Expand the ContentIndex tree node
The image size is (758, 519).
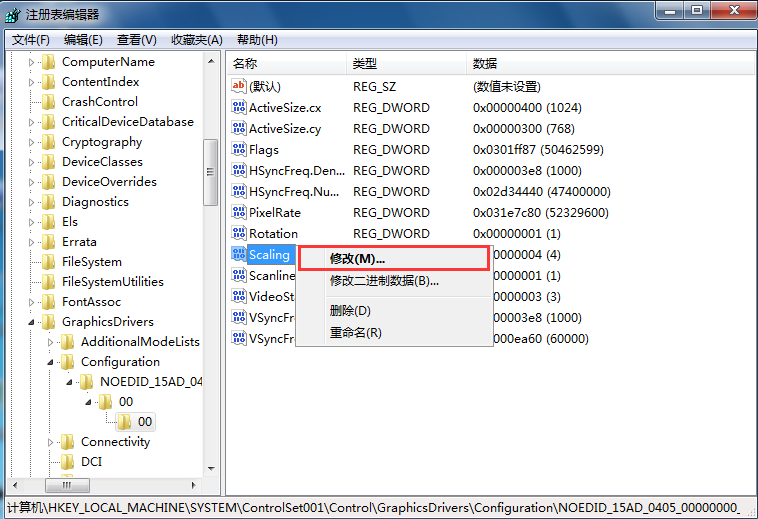31,82
